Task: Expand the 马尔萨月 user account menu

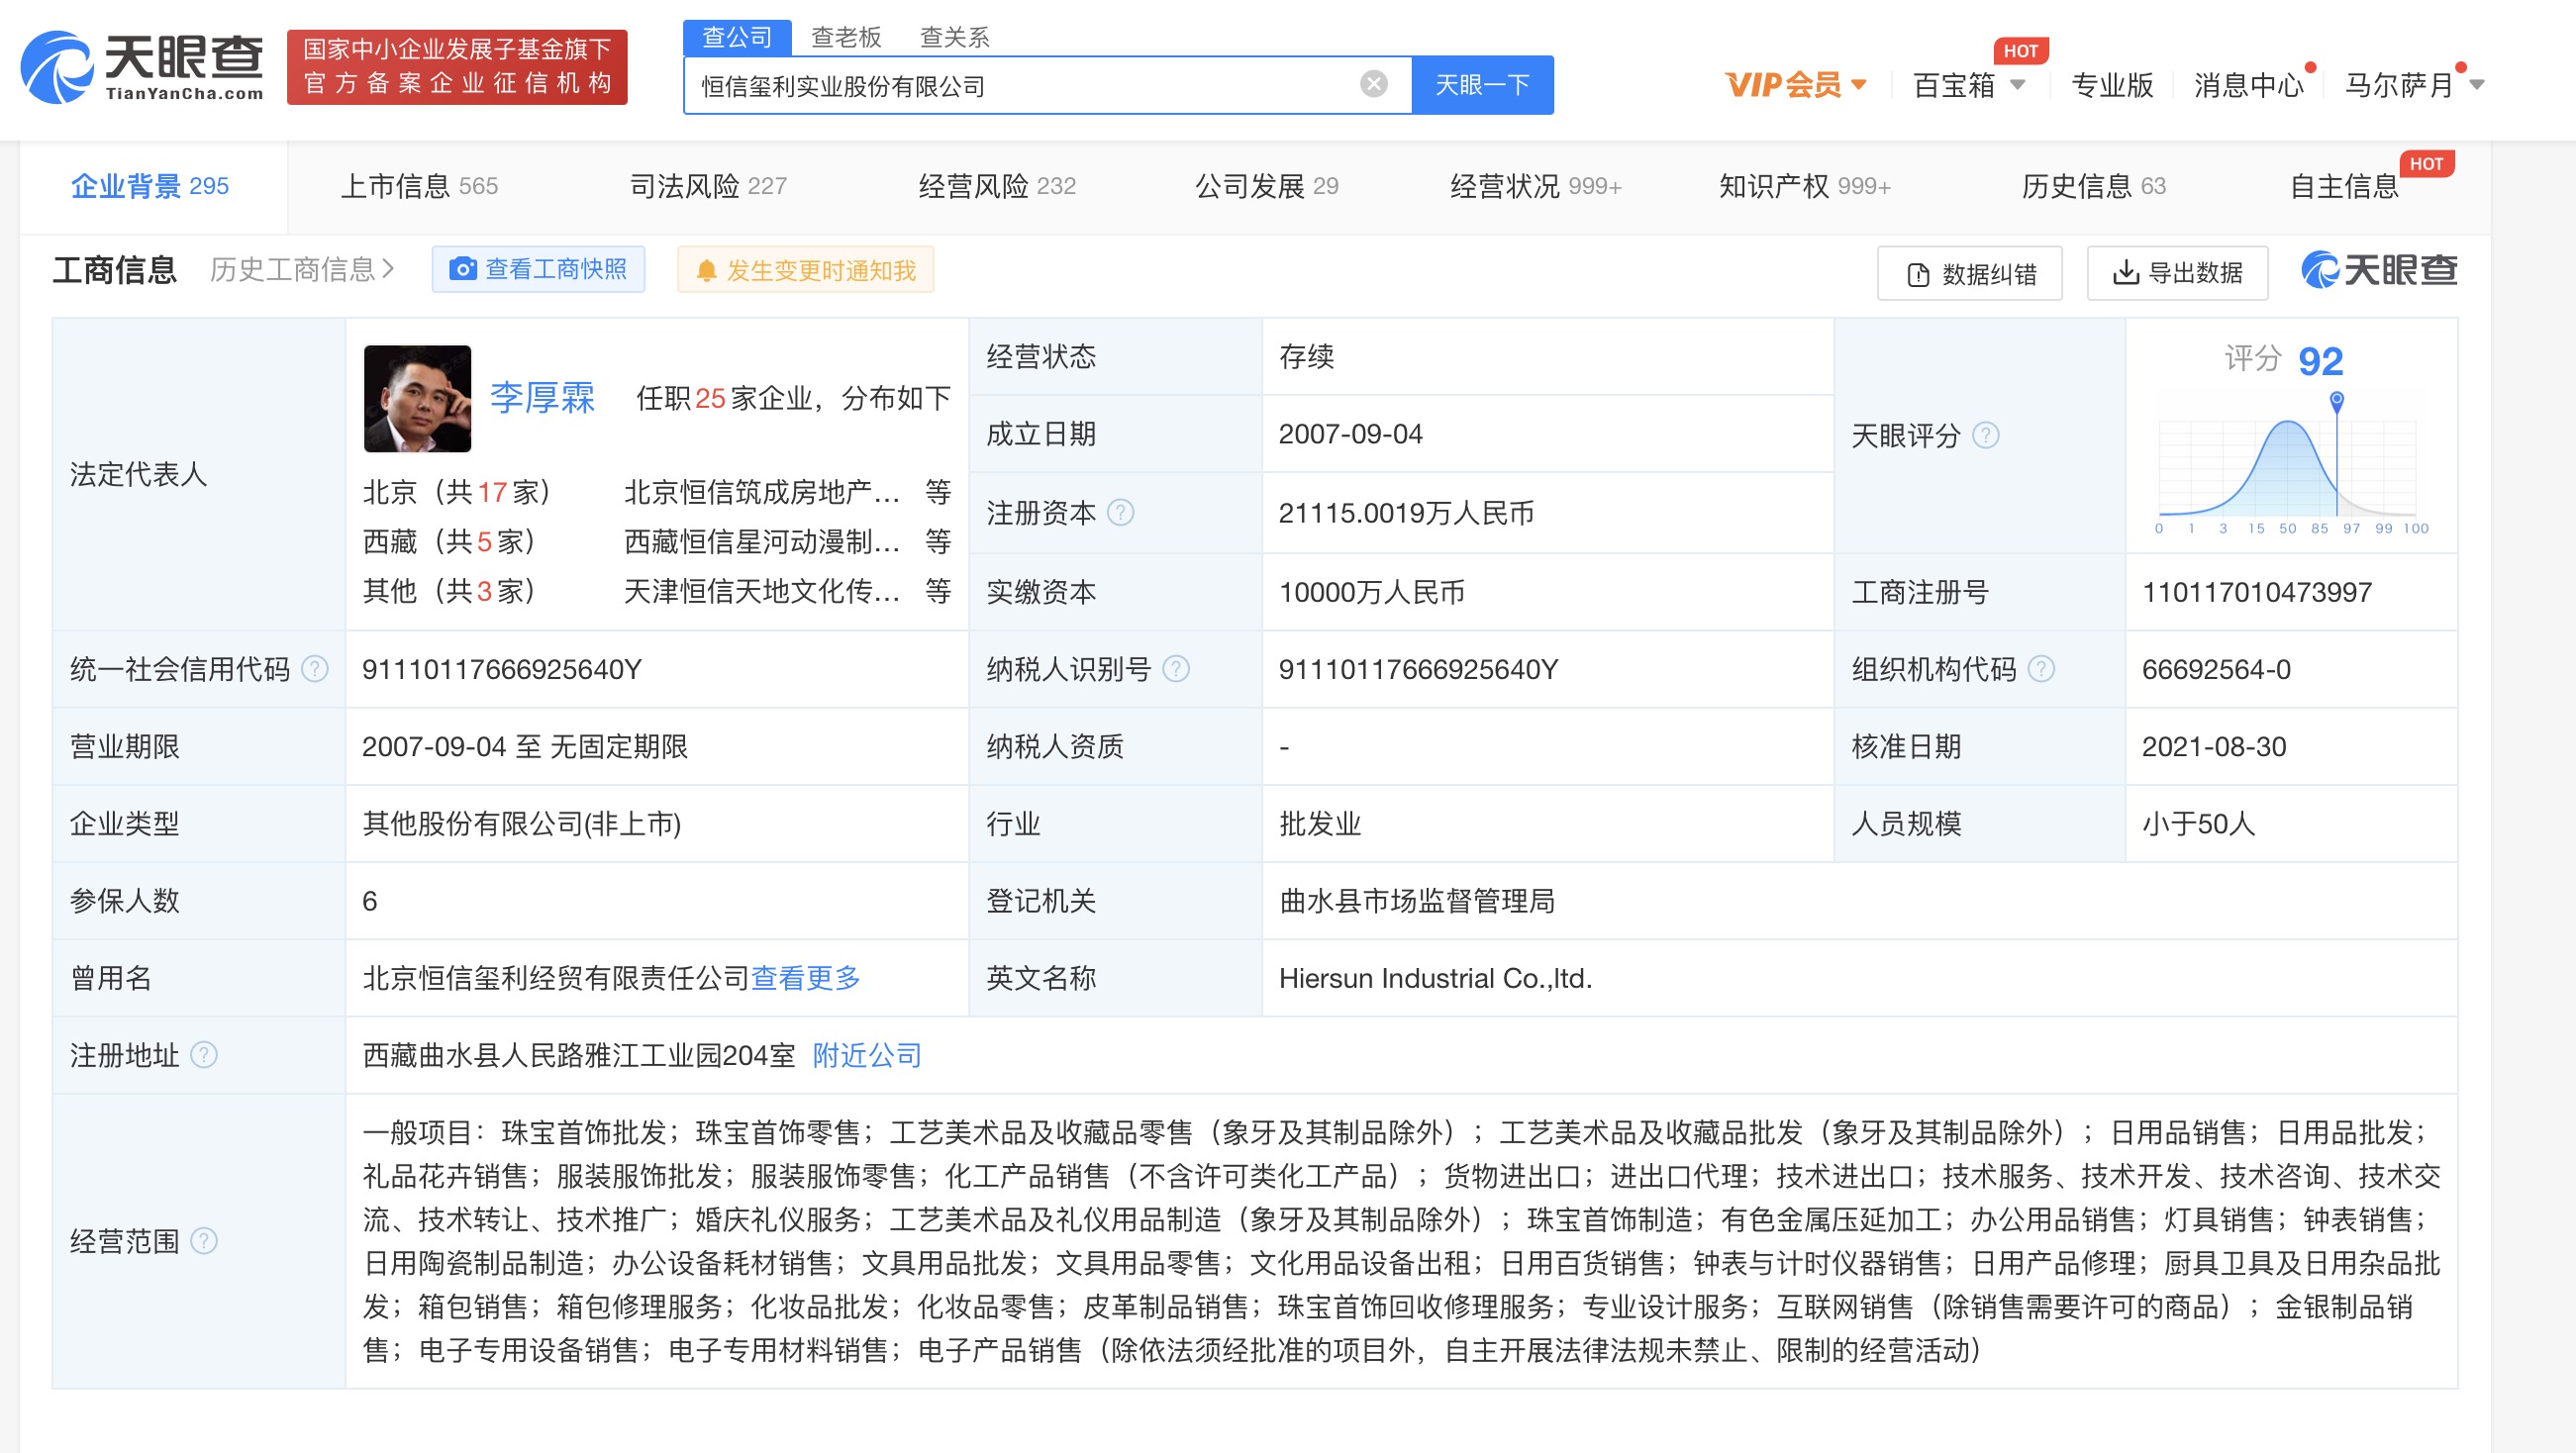Action: (2415, 85)
